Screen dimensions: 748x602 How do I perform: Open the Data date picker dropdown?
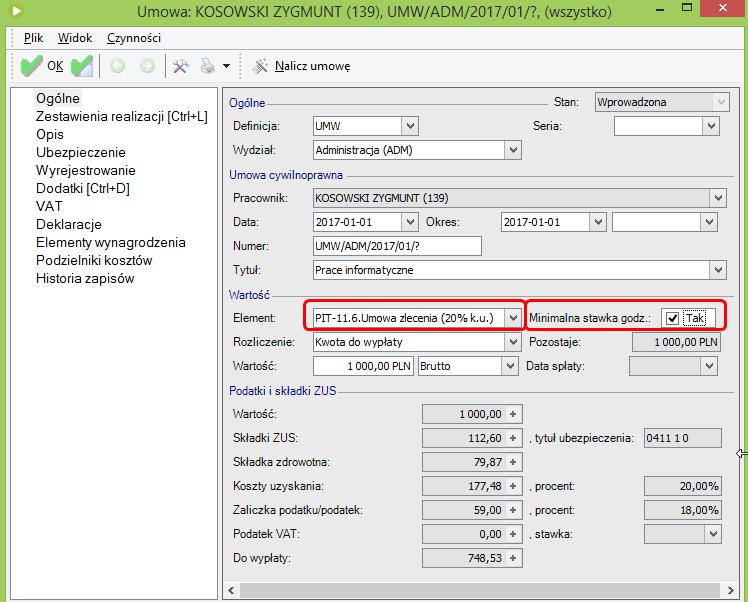pos(410,222)
